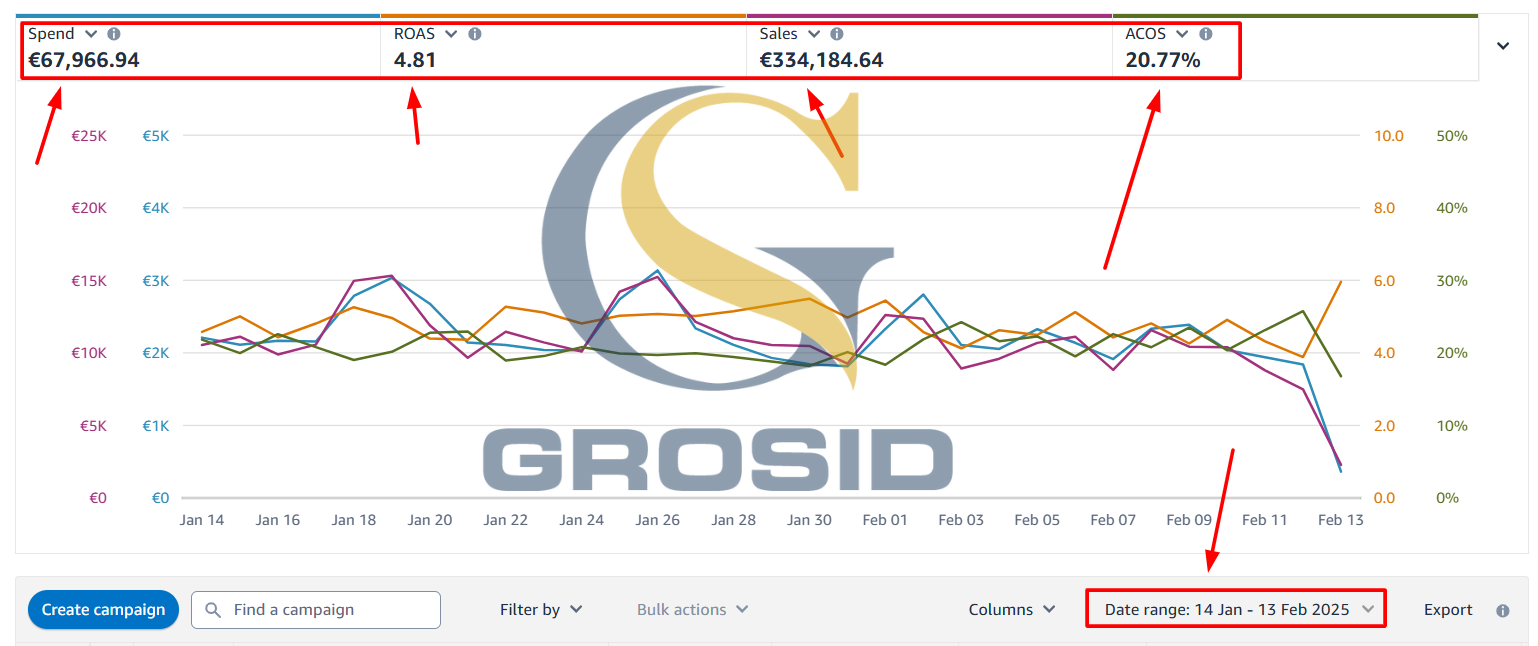Click the search magnifier icon in campaign finder
The height and width of the screenshot is (646, 1538).
(x=213, y=610)
